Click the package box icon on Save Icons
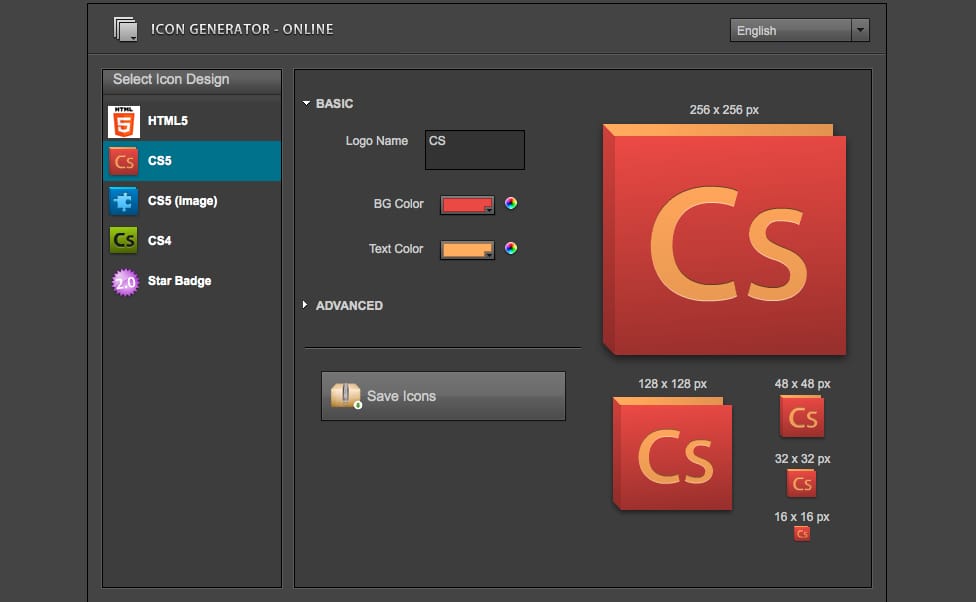Viewport: 976px width, 602px height. click(345, 395)
